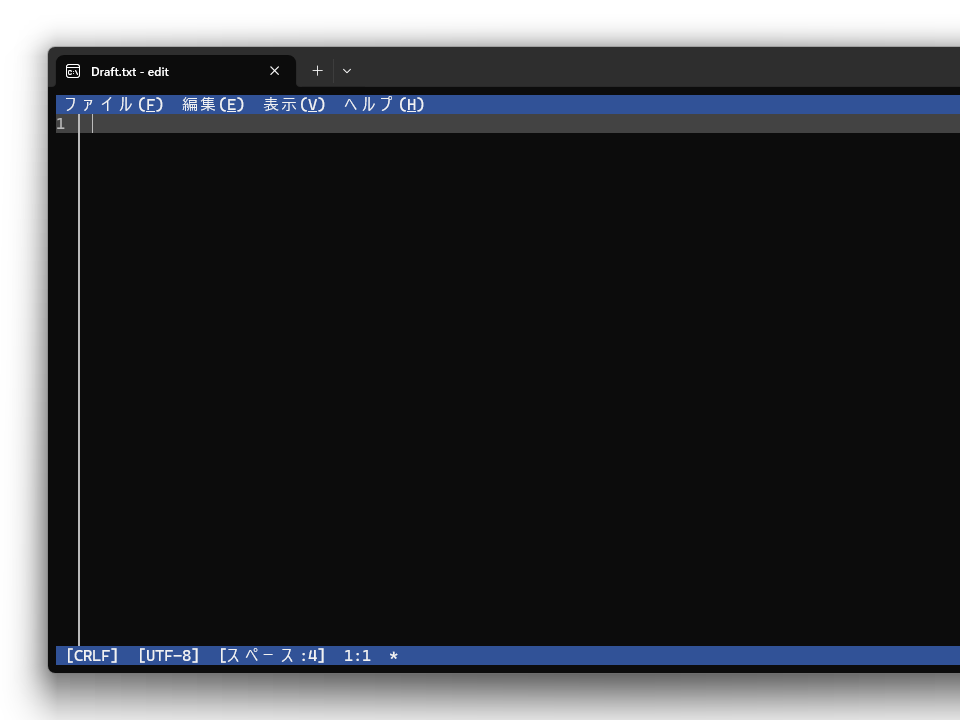Open a new tab with the plus icon

pyautogui.click(x=317, y=71)
